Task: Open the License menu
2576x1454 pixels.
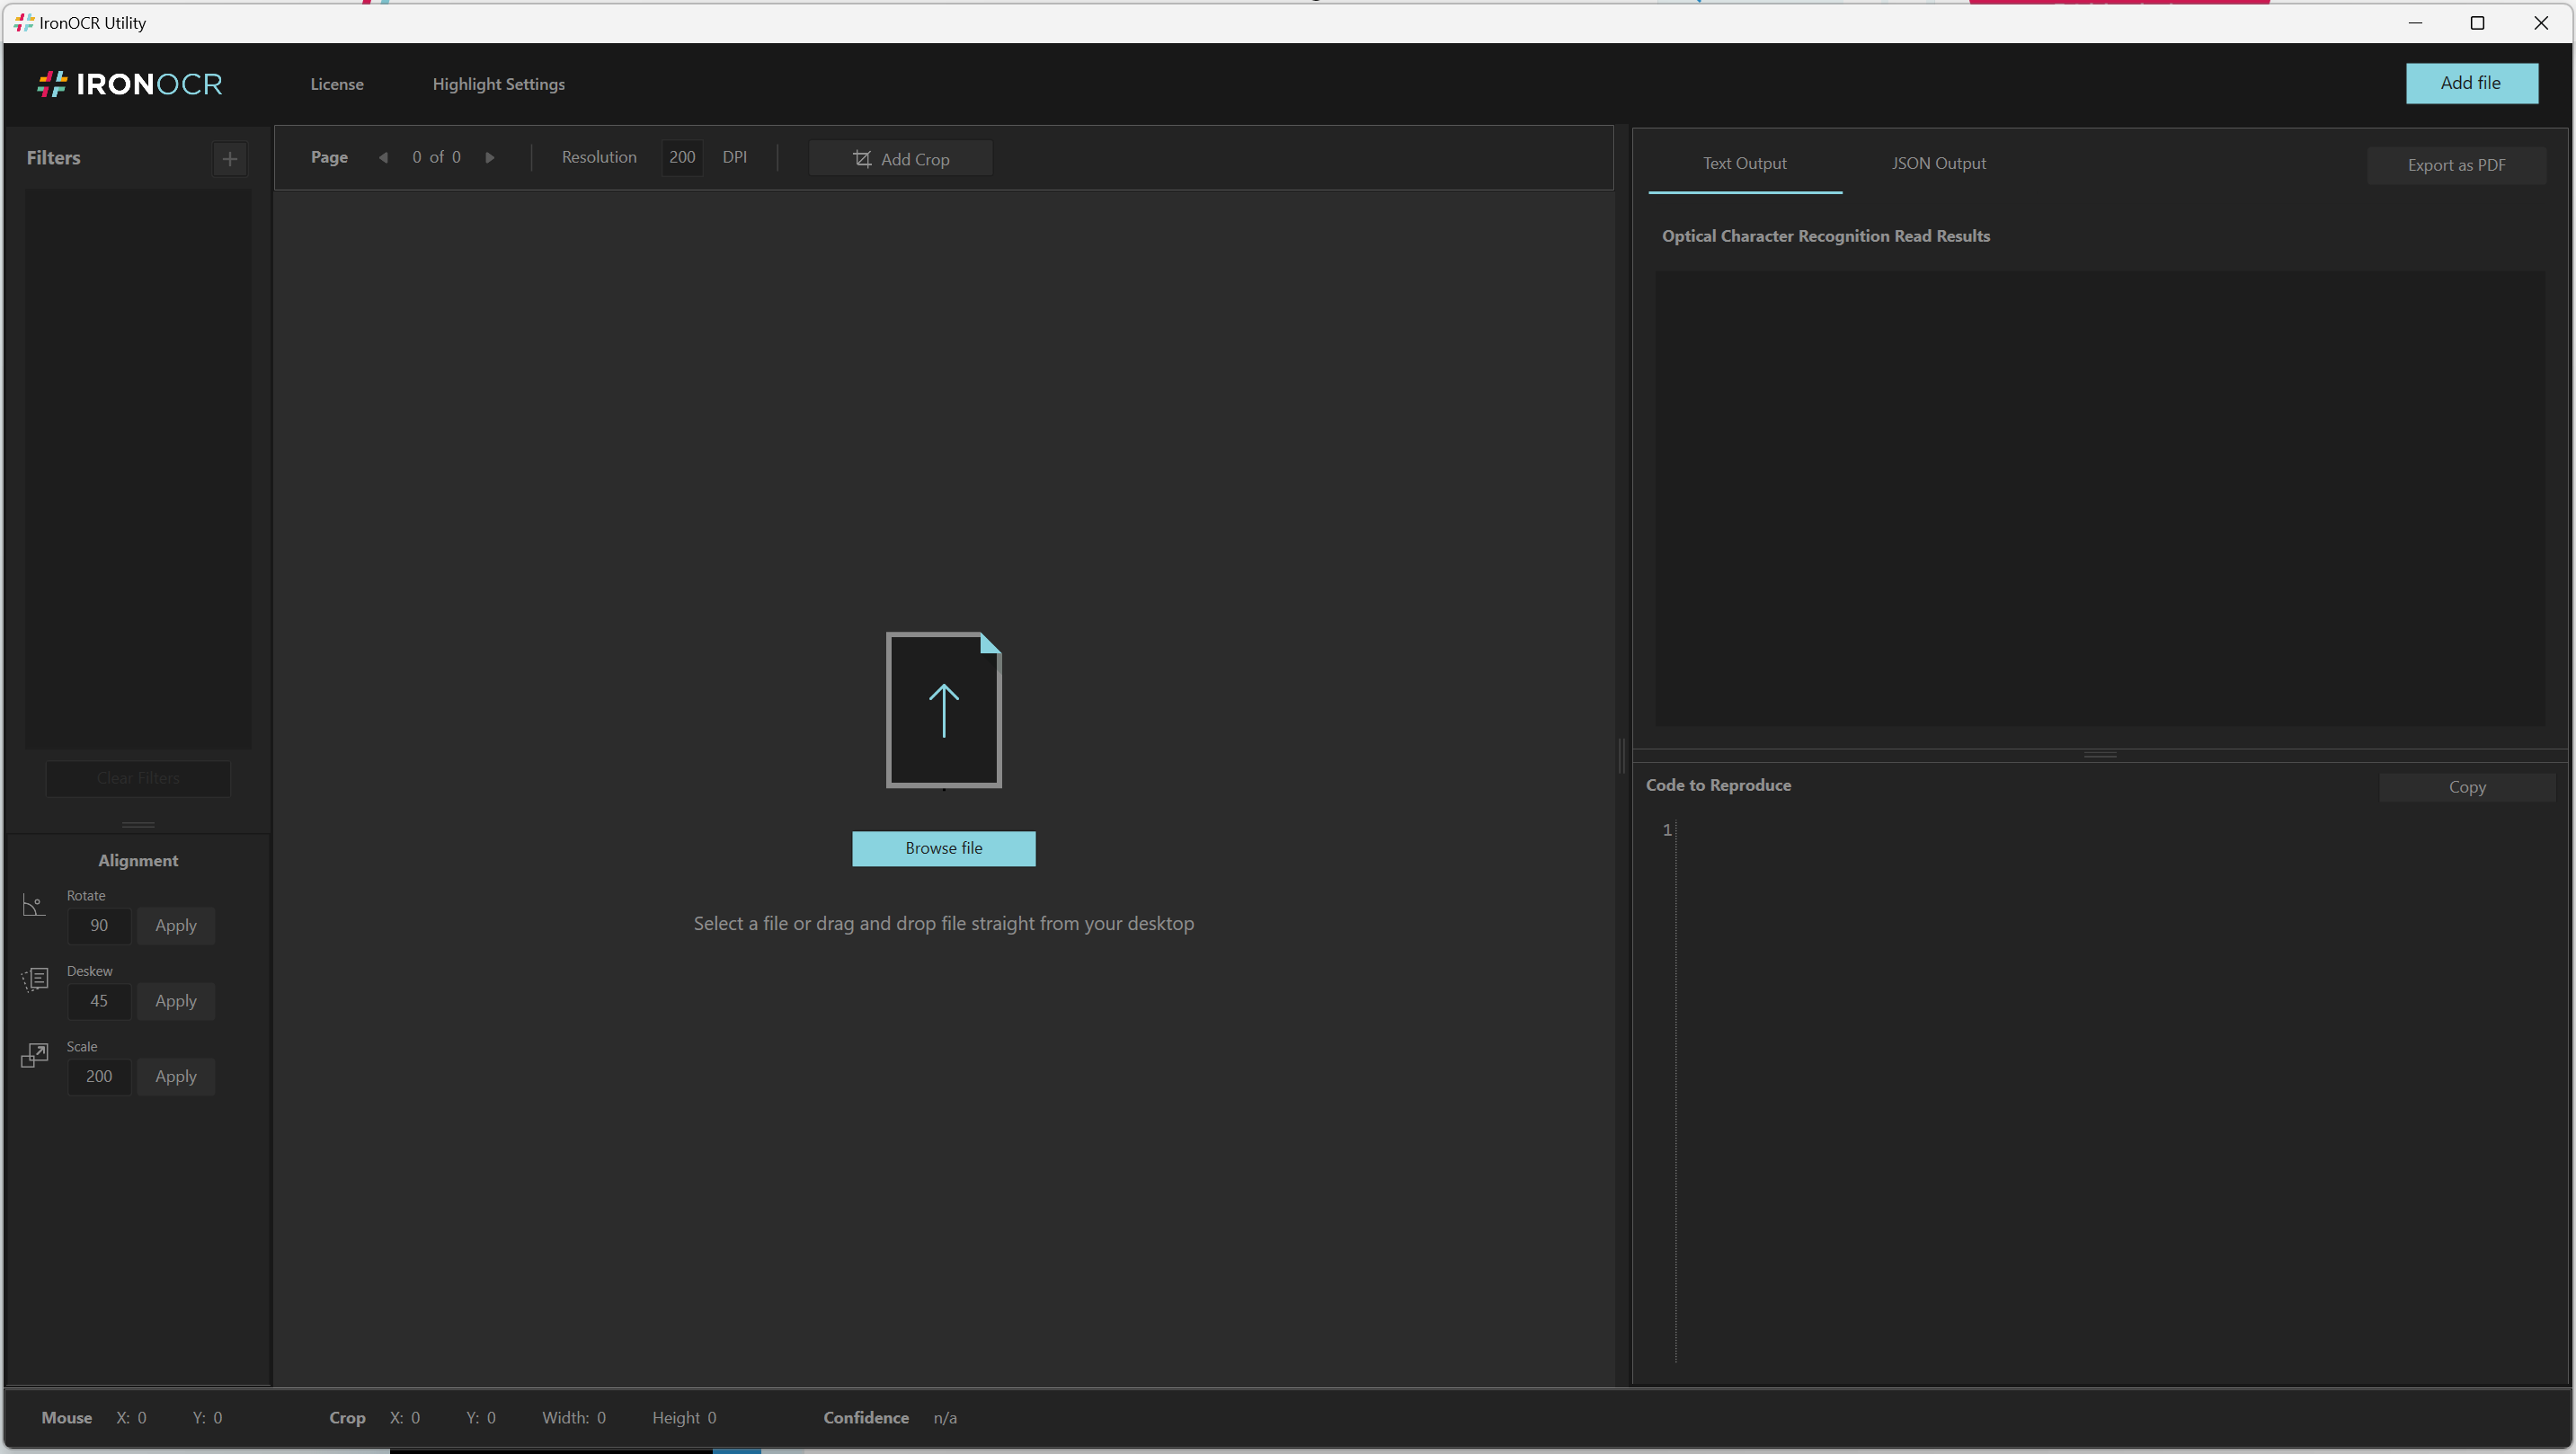Action: [x=336, y=84]
